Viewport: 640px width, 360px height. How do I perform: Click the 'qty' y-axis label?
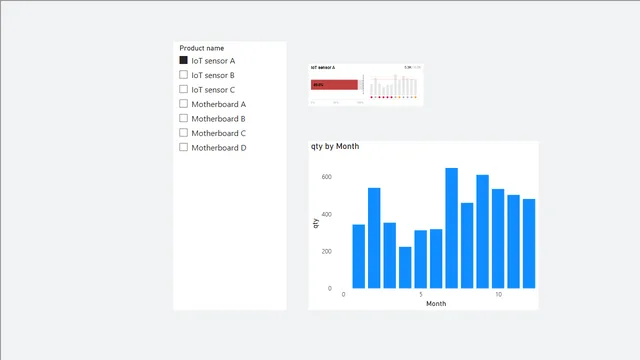[315, 223]
